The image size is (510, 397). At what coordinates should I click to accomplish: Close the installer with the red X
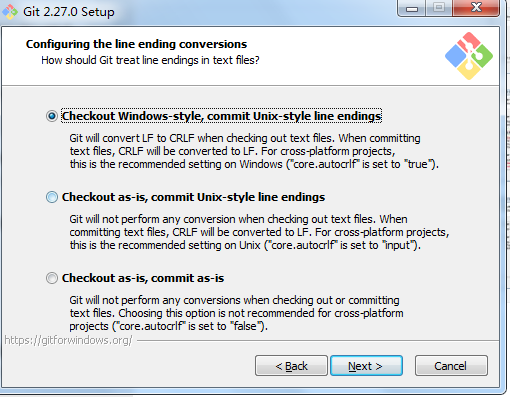click(476, 8)
